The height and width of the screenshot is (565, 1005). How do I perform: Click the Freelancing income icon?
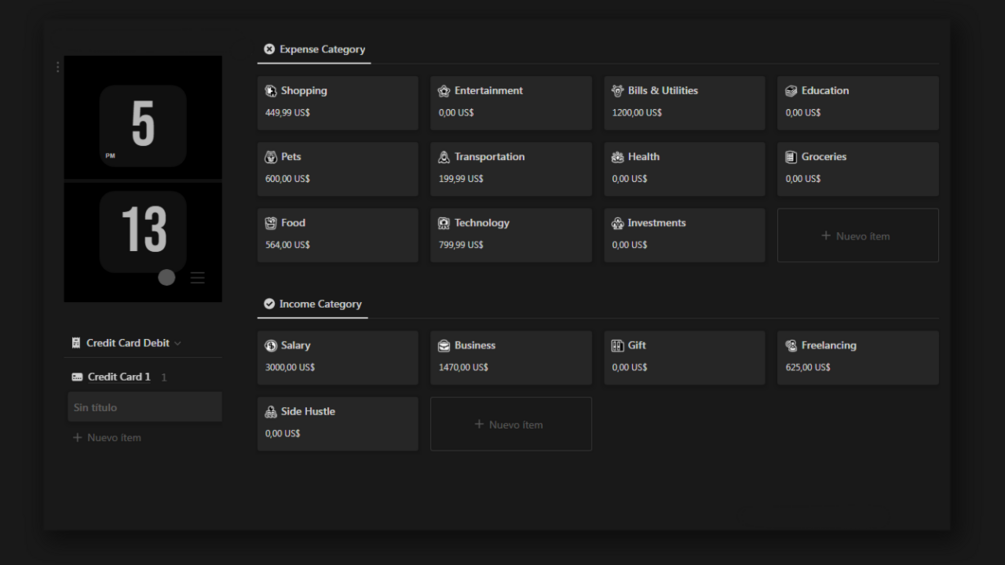click(x=791, y=346)
